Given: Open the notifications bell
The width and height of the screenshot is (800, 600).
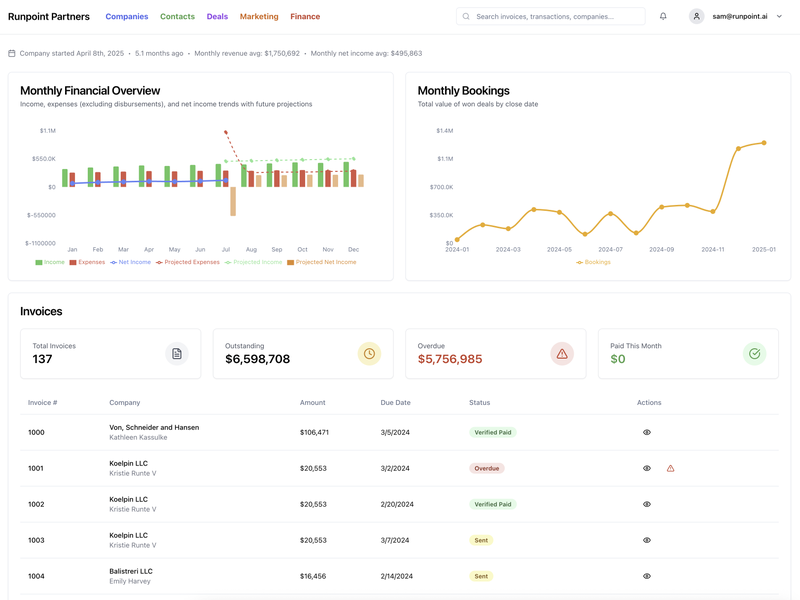Looking at the screenshot, I should pos(661,16).
